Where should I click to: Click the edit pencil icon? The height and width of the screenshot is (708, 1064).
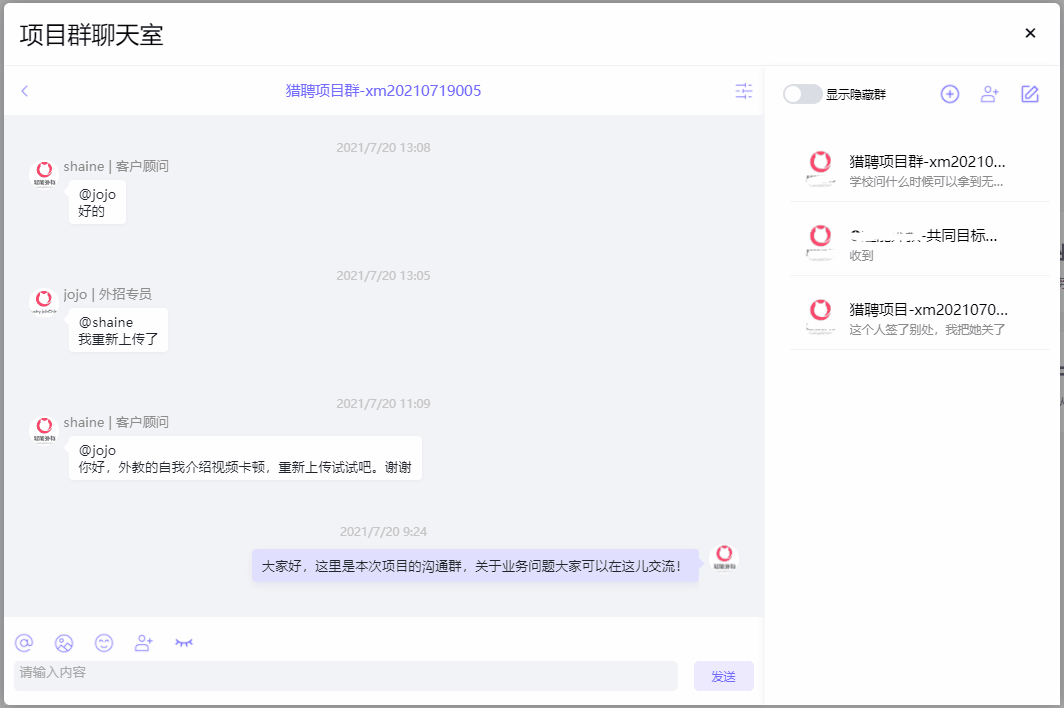pyautogui.click(x=1030, y=94)
